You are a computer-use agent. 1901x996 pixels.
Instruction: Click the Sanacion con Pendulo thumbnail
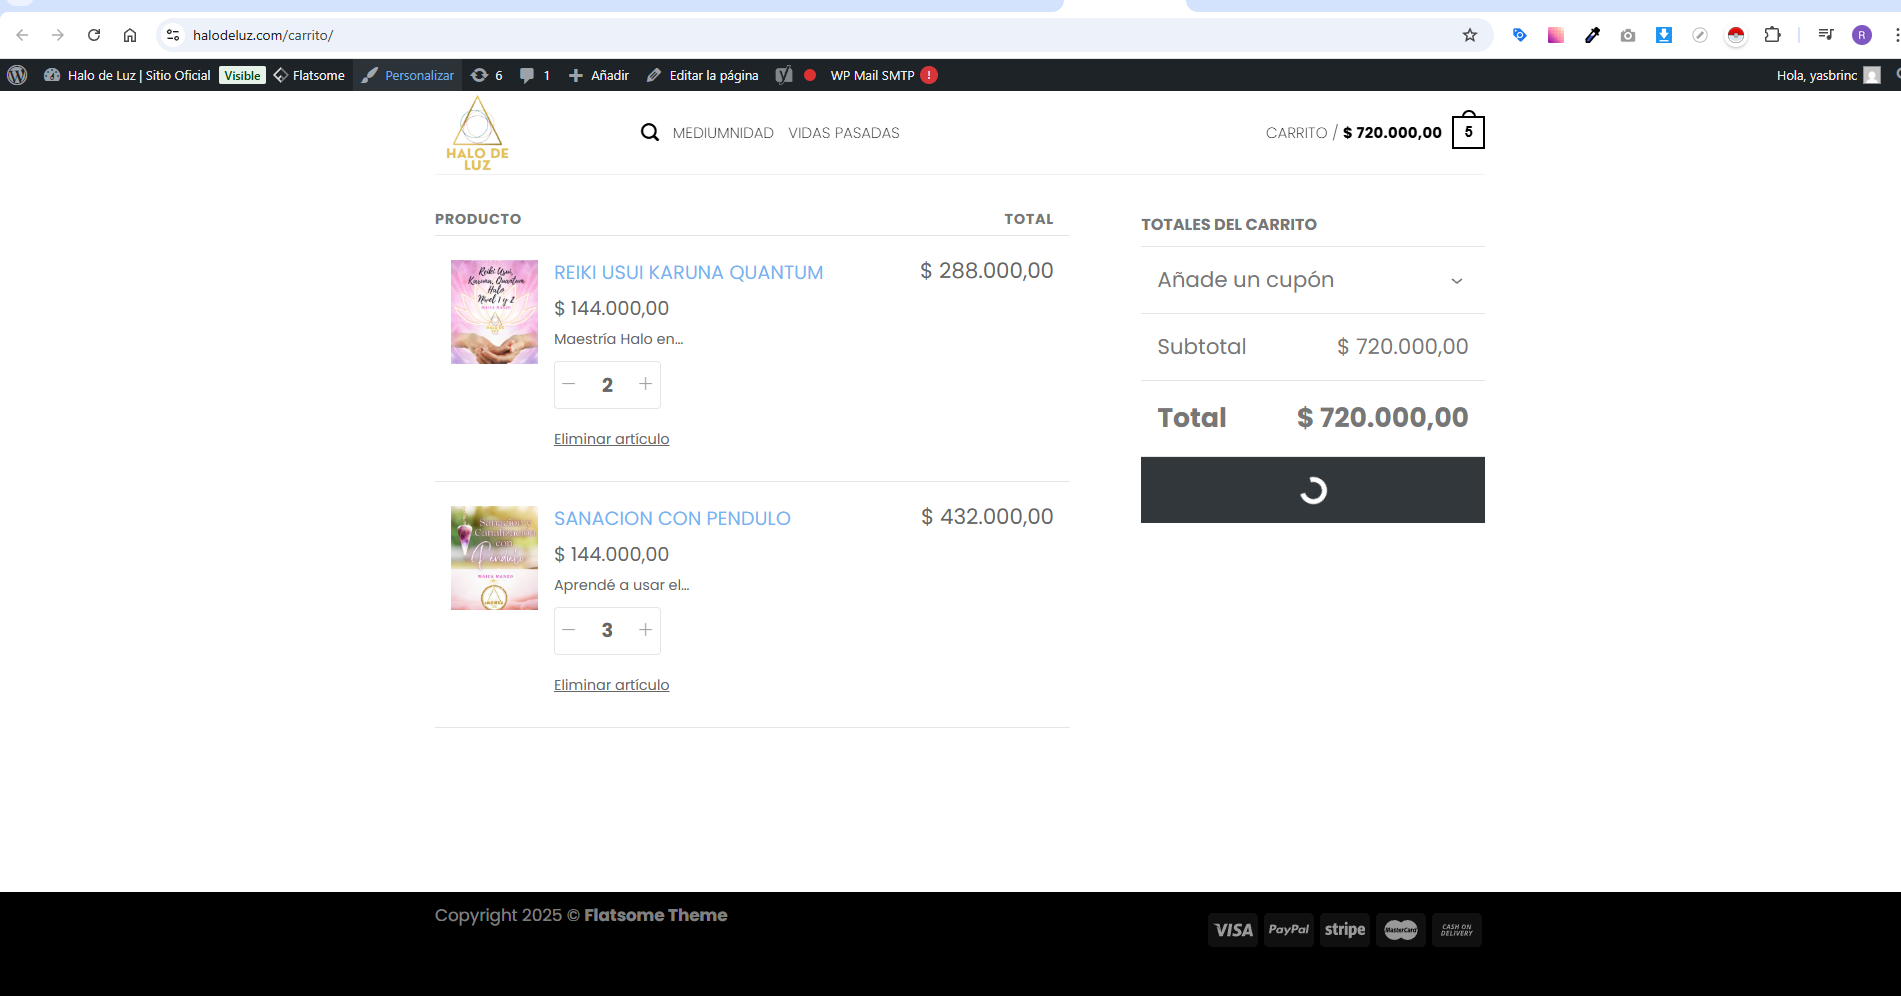tap(494, 558)
